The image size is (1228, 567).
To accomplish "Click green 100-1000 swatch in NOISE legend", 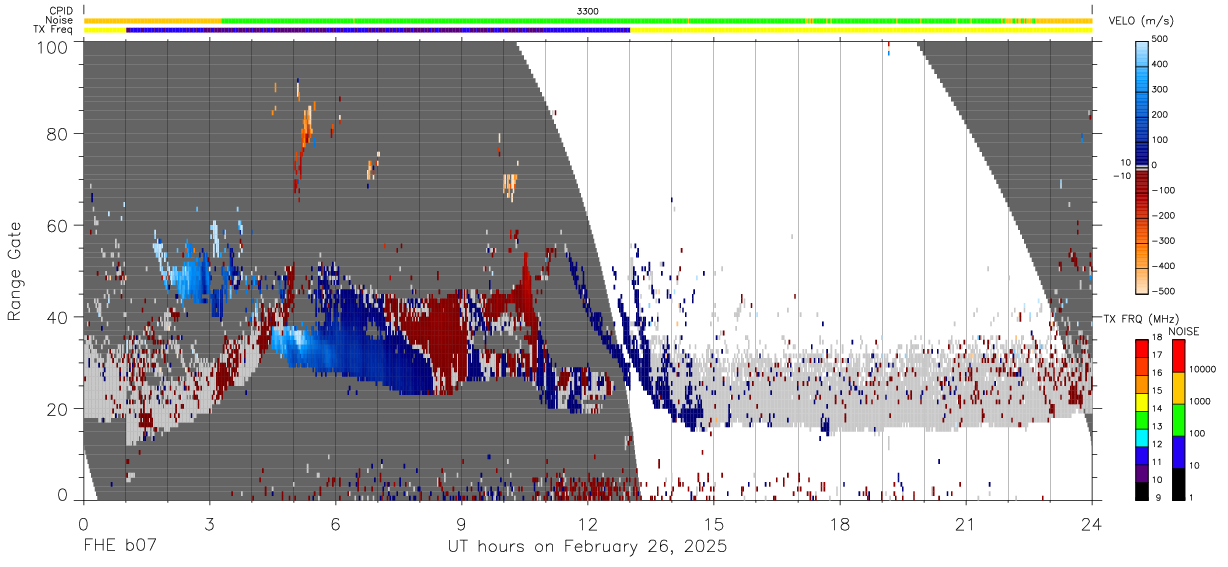I will tap(1179, 419).
